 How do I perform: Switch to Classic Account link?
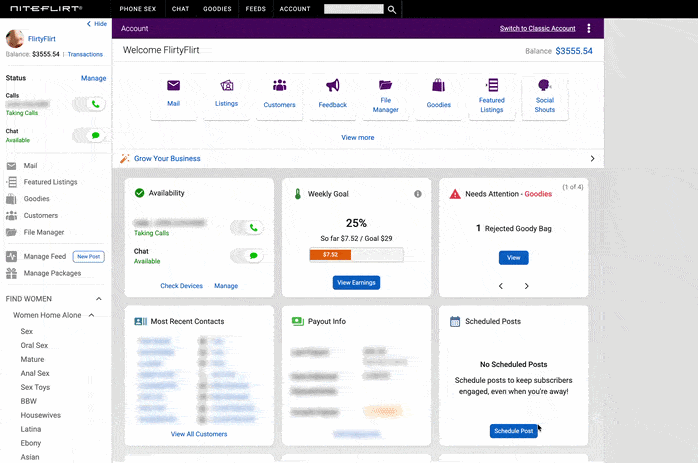(x=537, y=28)
